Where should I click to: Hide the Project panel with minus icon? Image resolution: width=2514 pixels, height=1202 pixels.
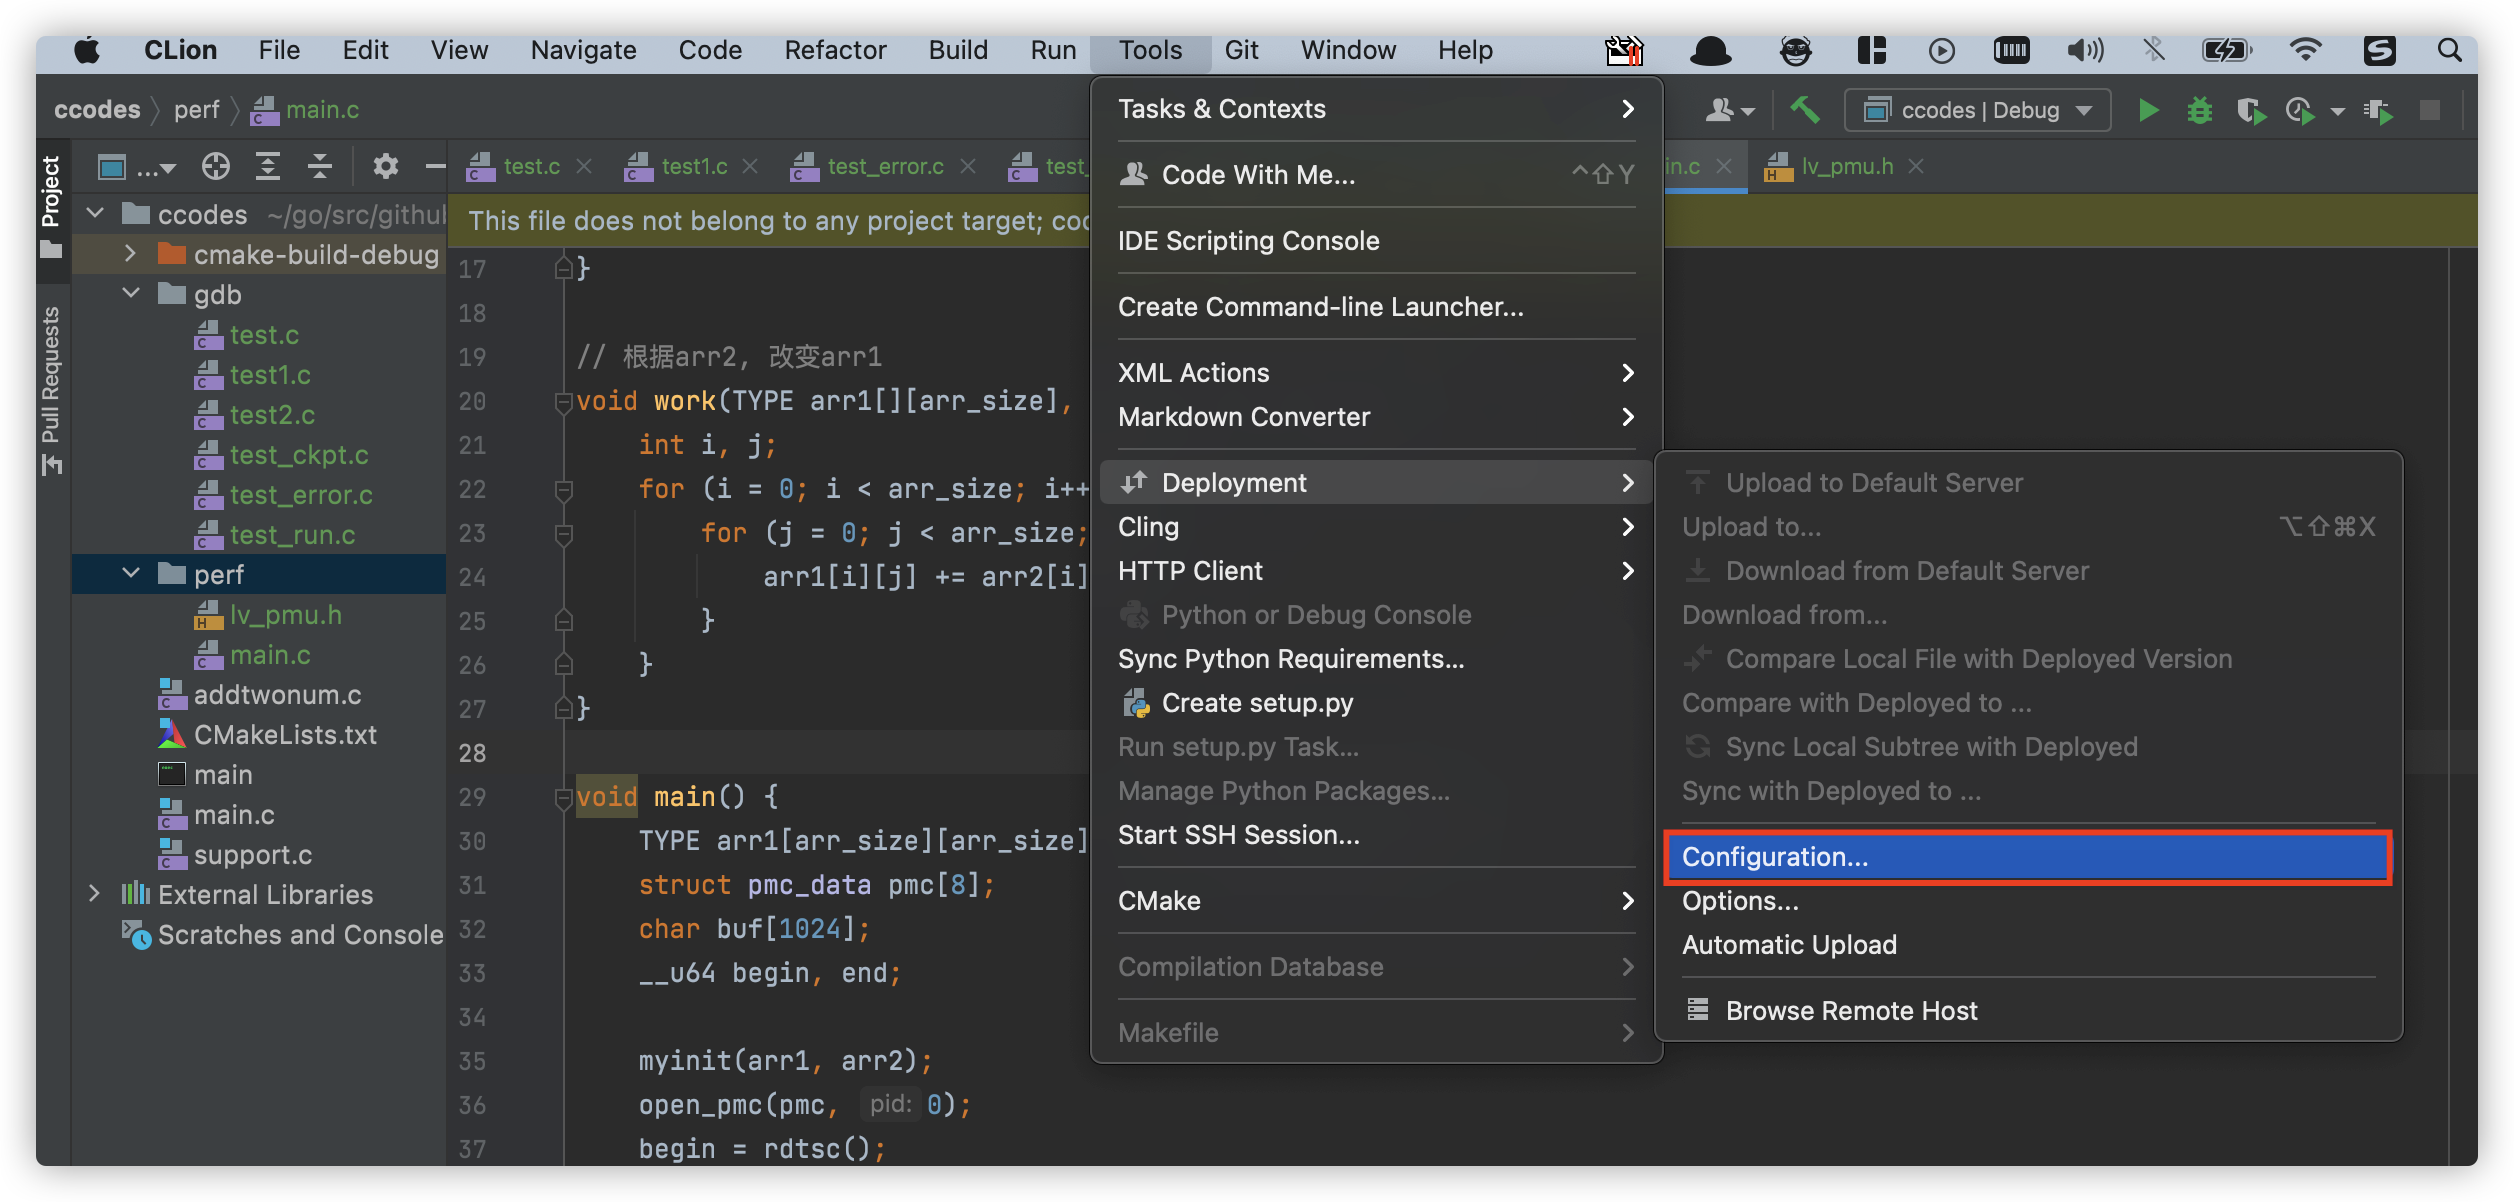(435, 166)
